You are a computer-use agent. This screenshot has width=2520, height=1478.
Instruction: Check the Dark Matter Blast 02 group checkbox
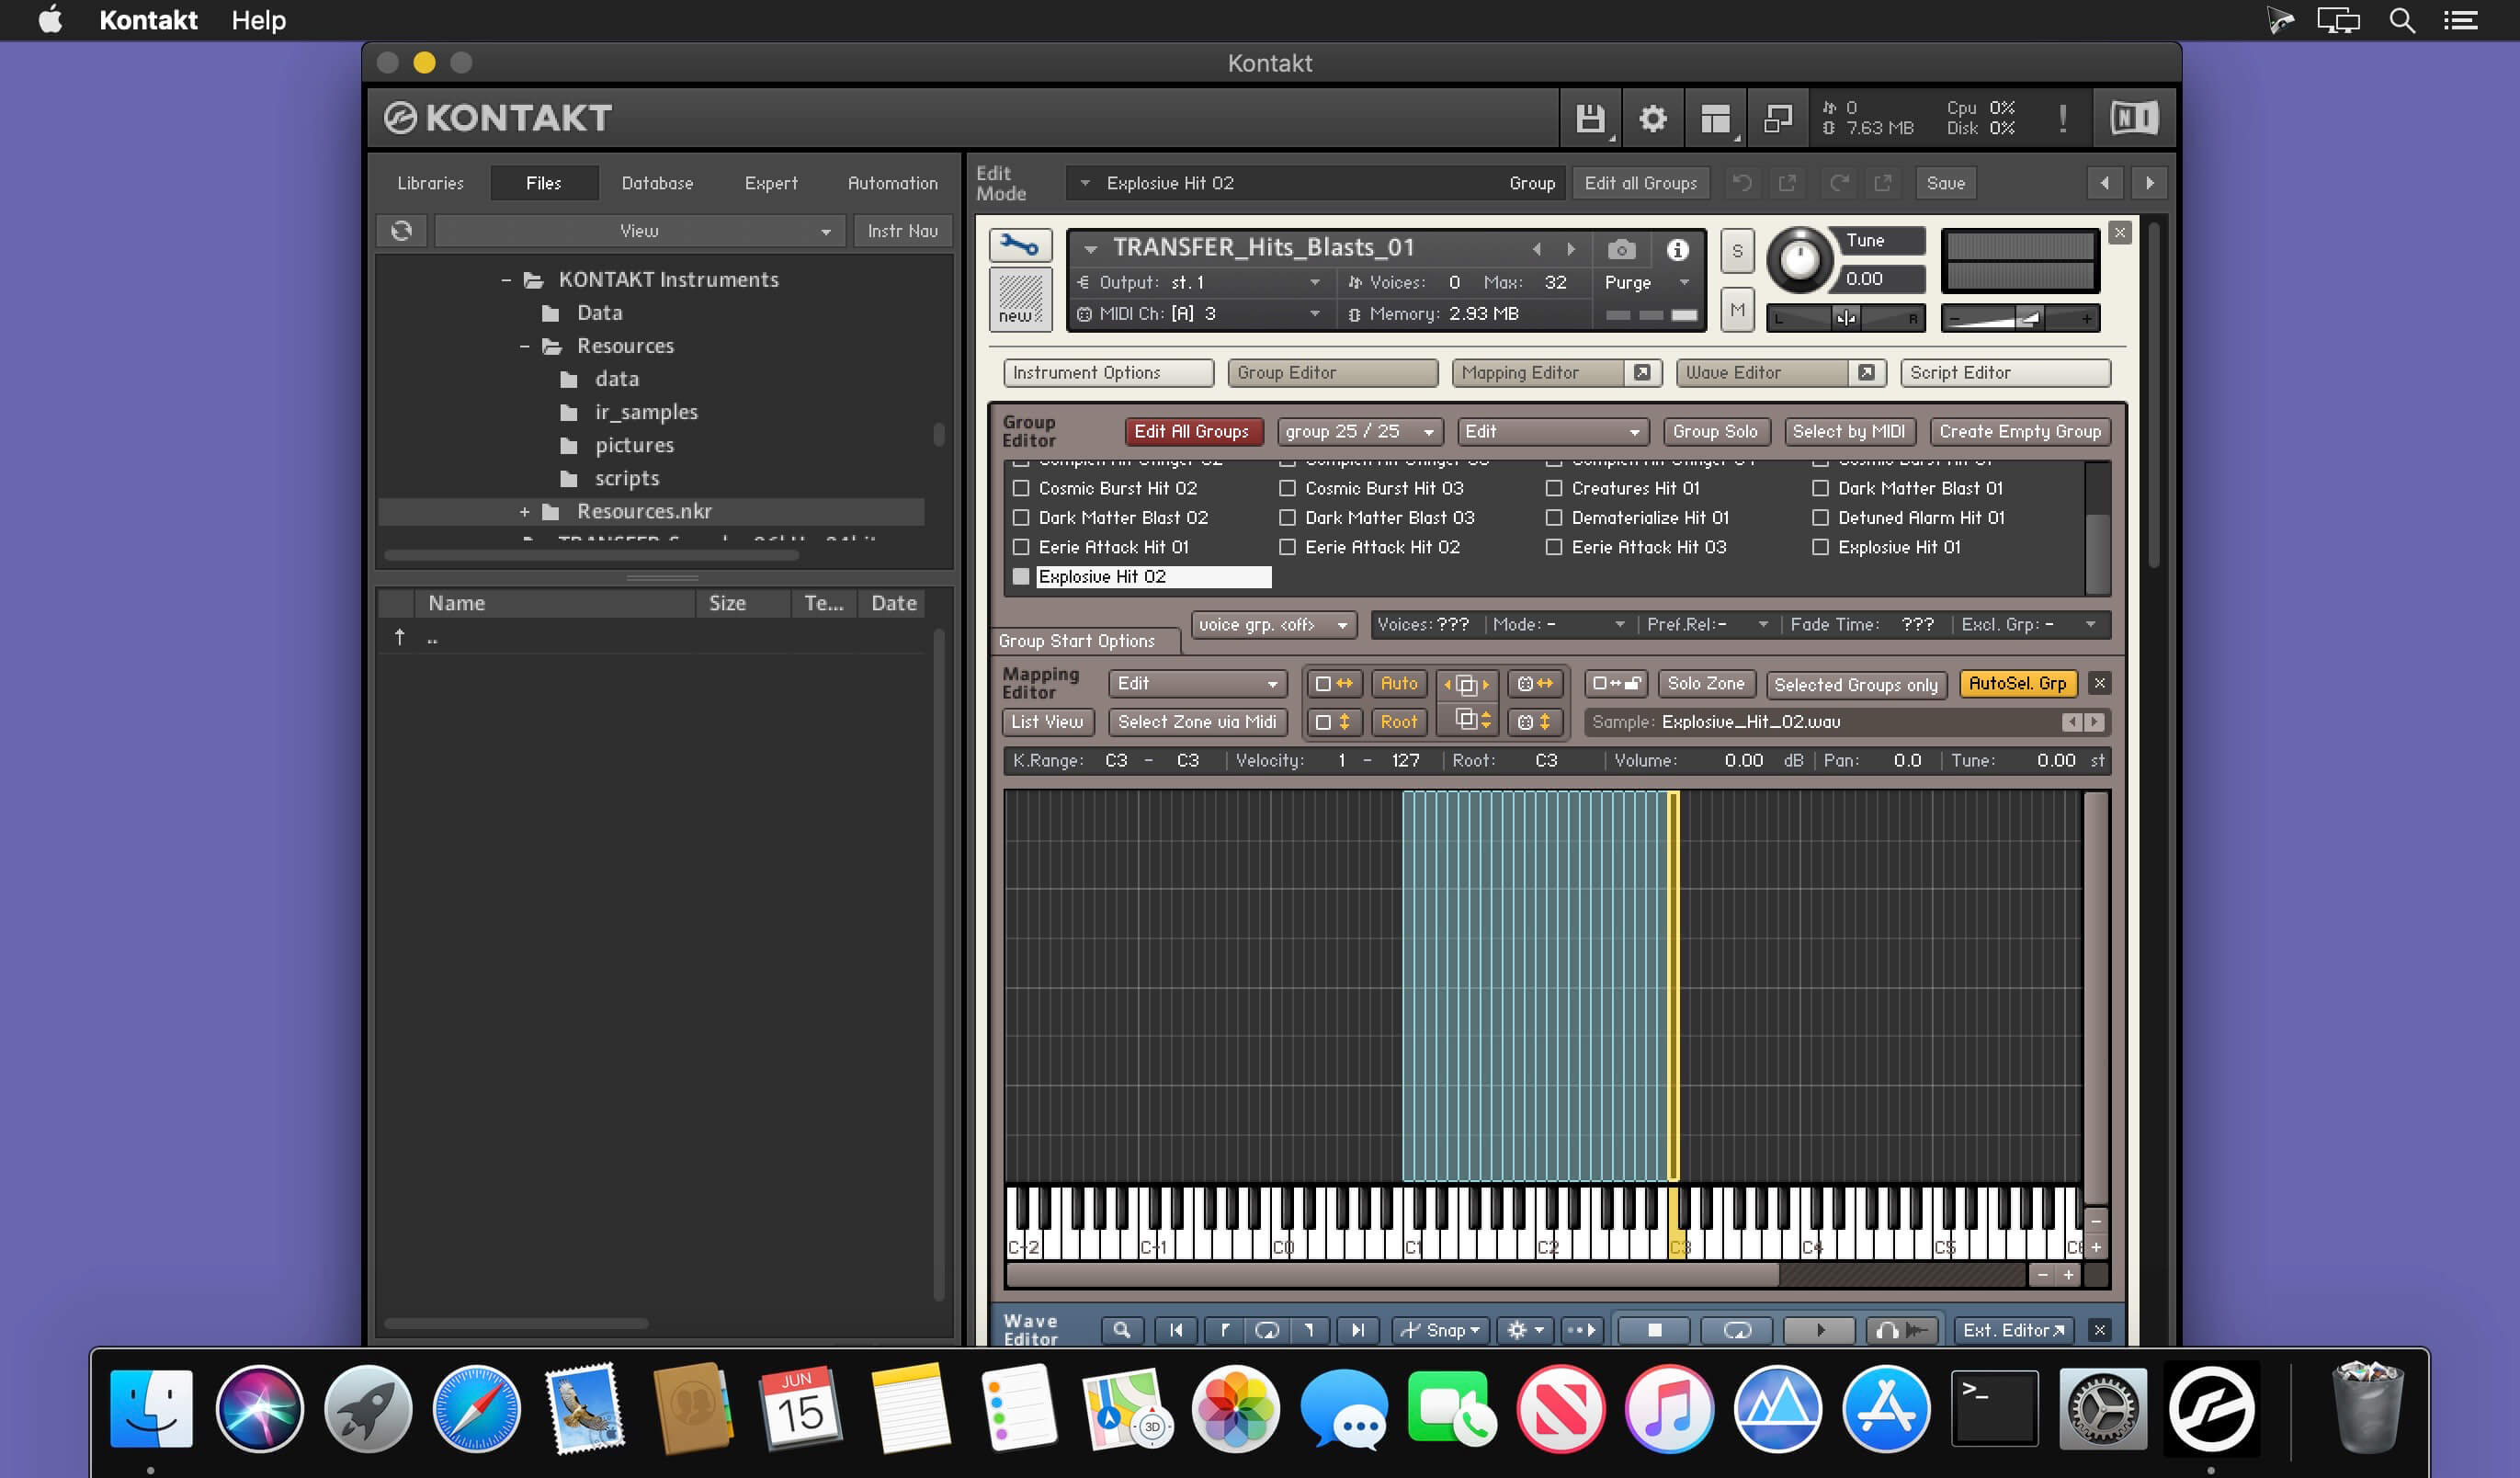1021,518
